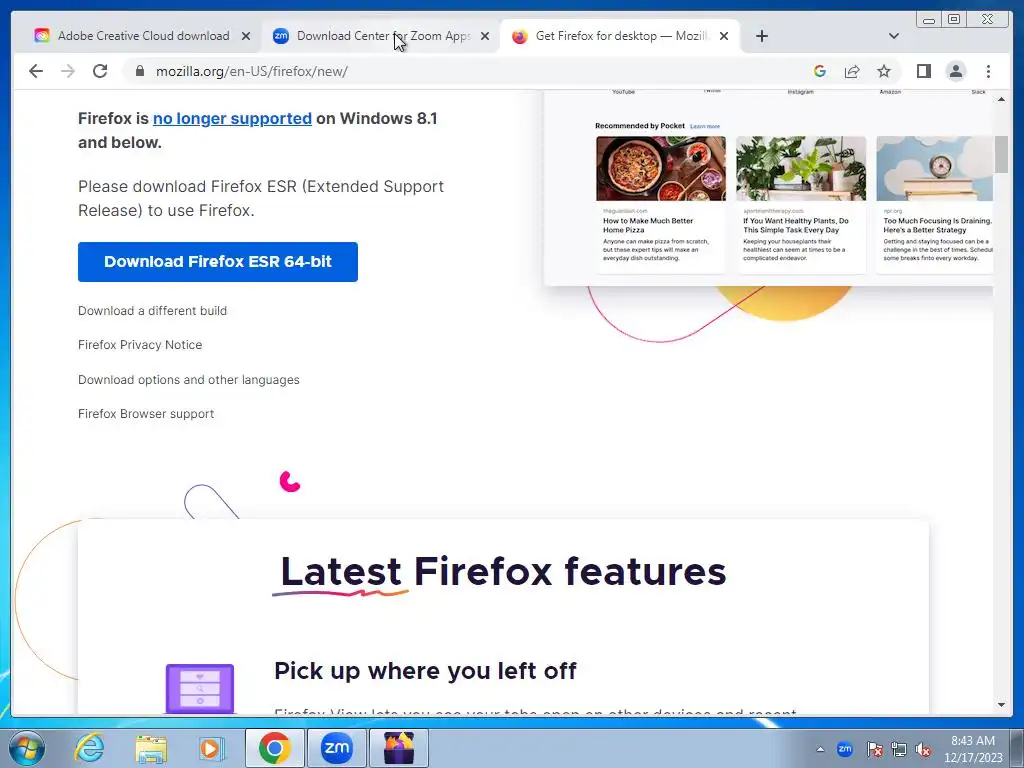Open Firefox Privacy Notice link
This screenshot has width=1024, height=768.
click(140, 345)
